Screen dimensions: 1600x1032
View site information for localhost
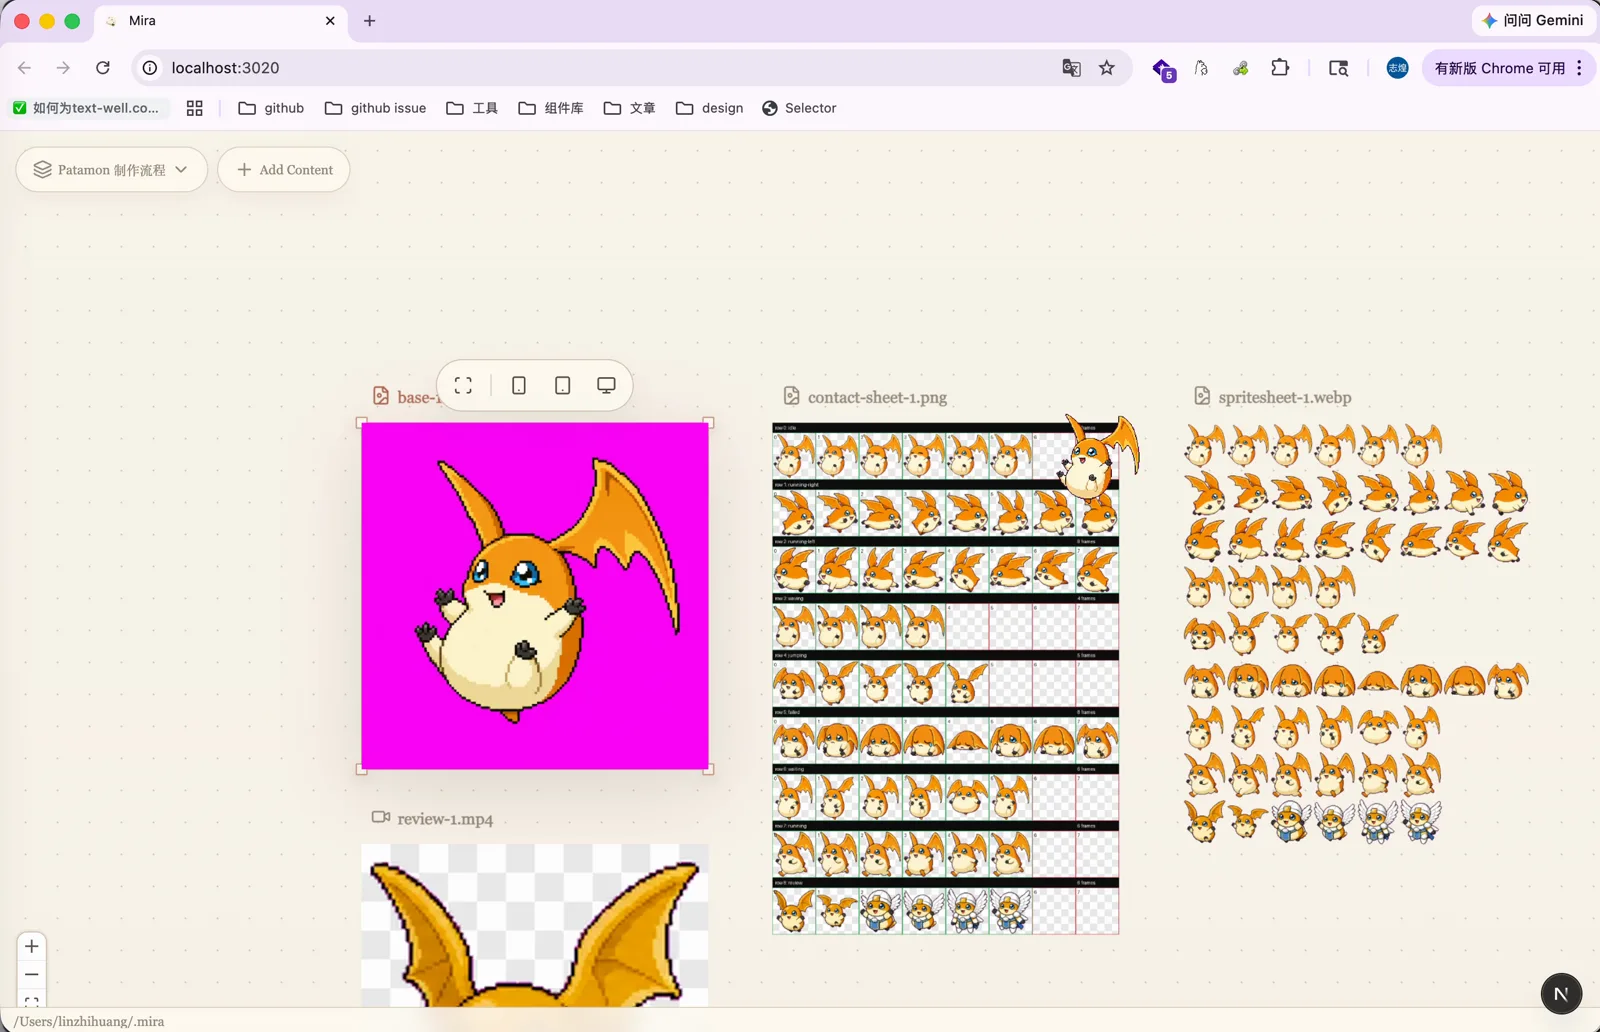[x=150, y=68]
